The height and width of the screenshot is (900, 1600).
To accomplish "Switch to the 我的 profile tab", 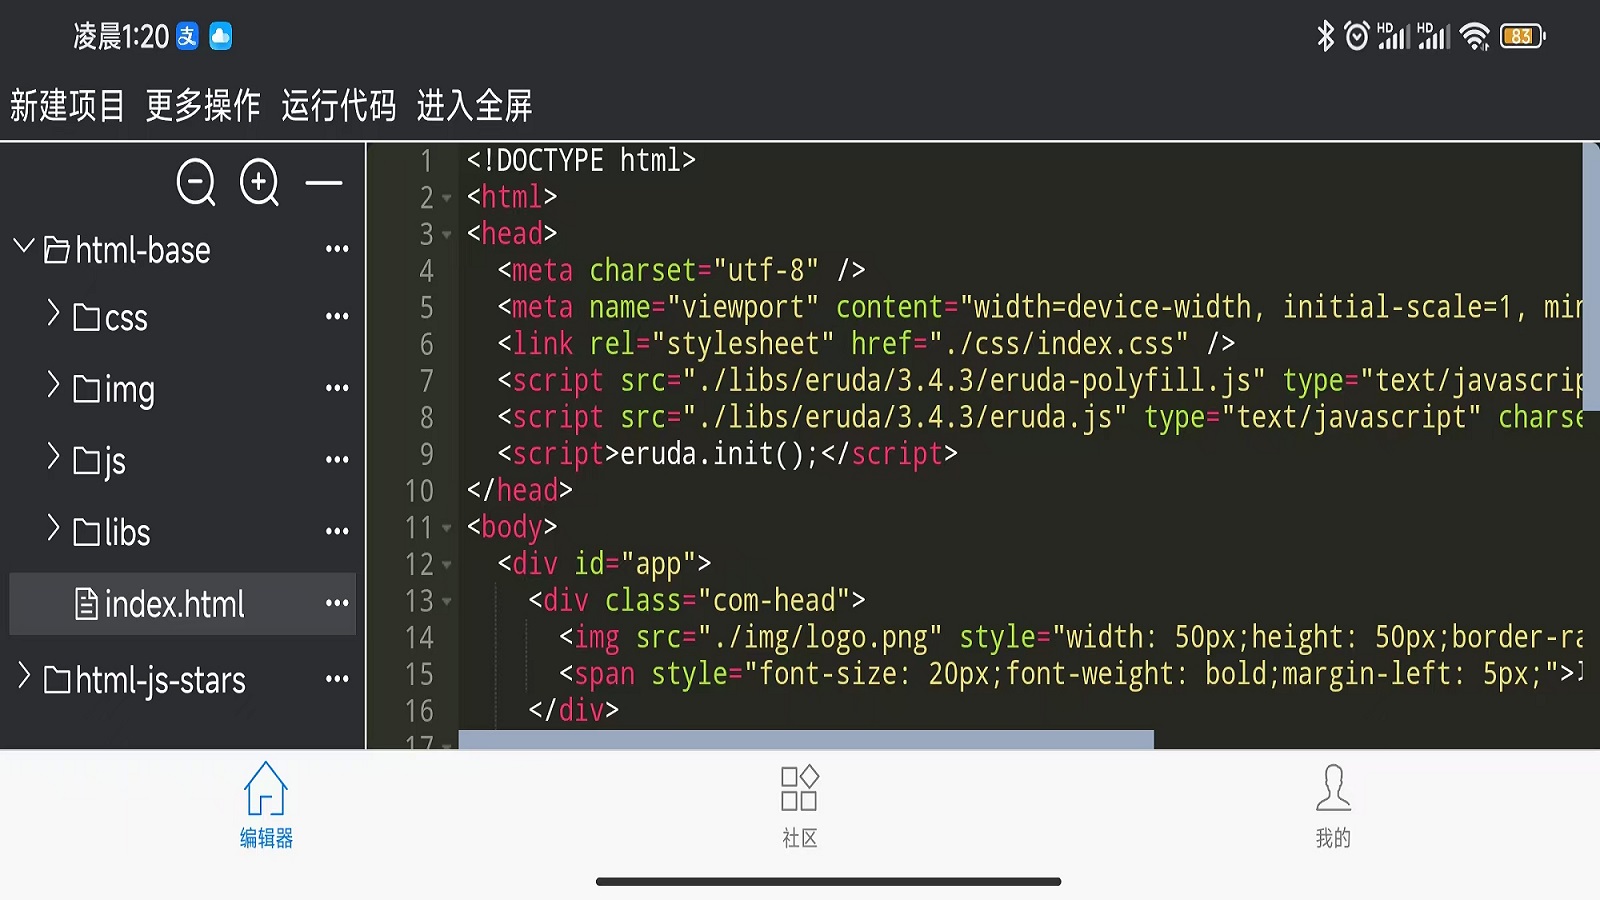I will 1333,806.
